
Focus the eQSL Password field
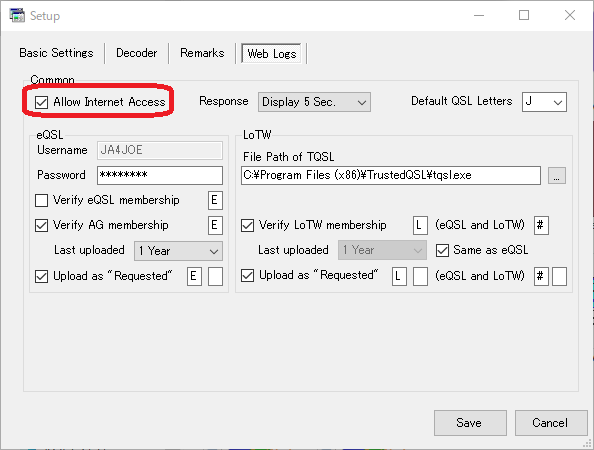(x=160, y=175)
